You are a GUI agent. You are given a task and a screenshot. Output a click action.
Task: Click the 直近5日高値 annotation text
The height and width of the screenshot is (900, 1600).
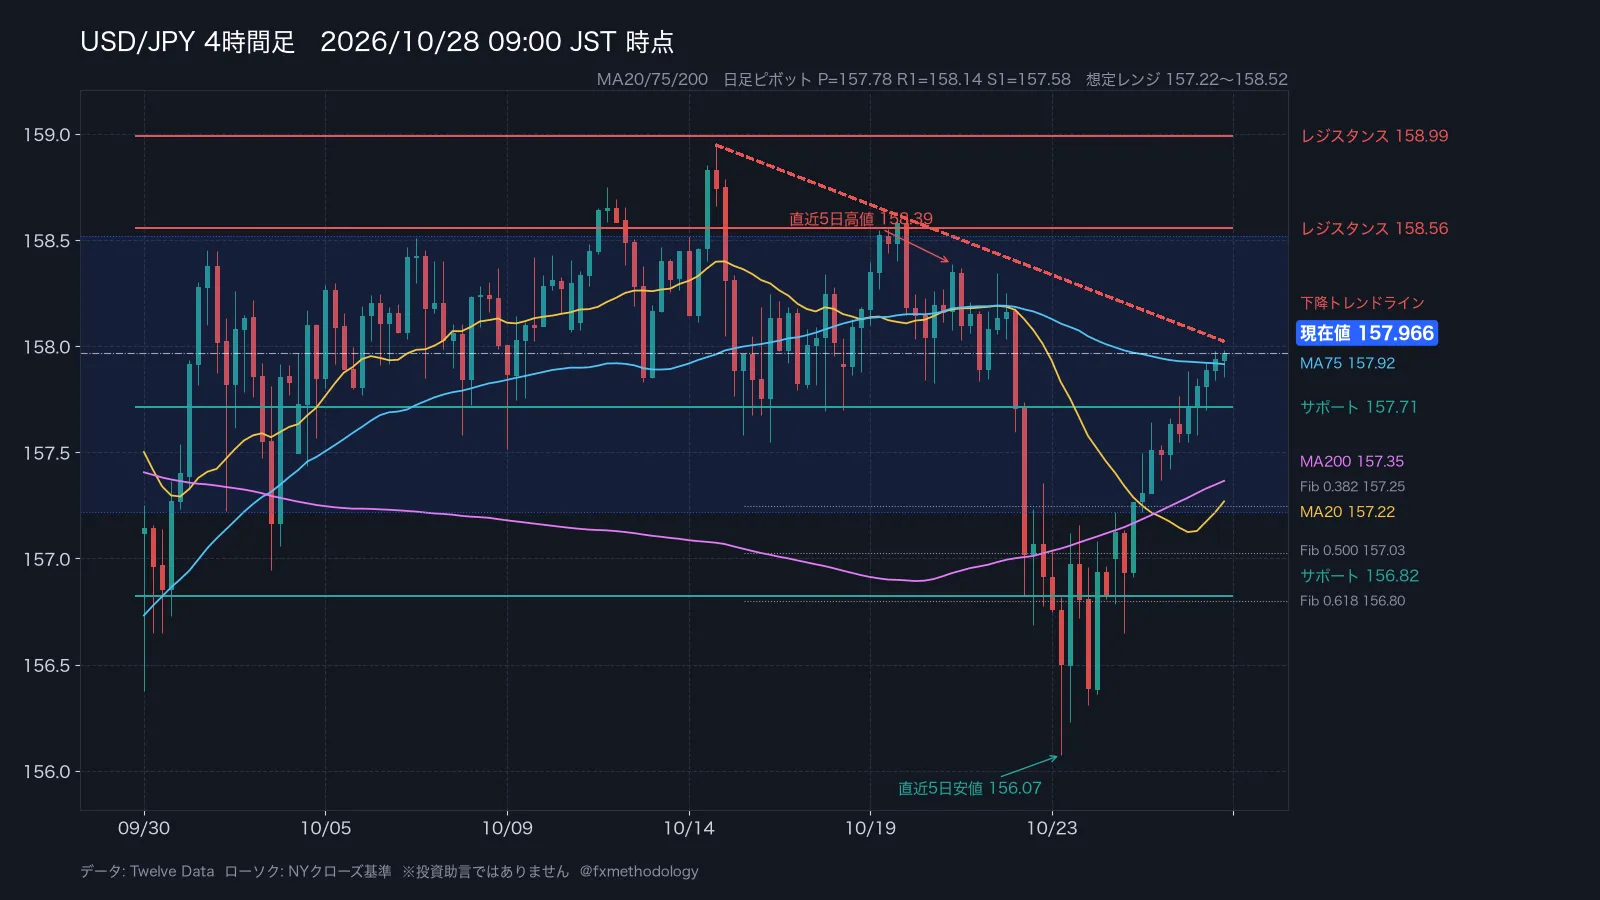[831, 219]
